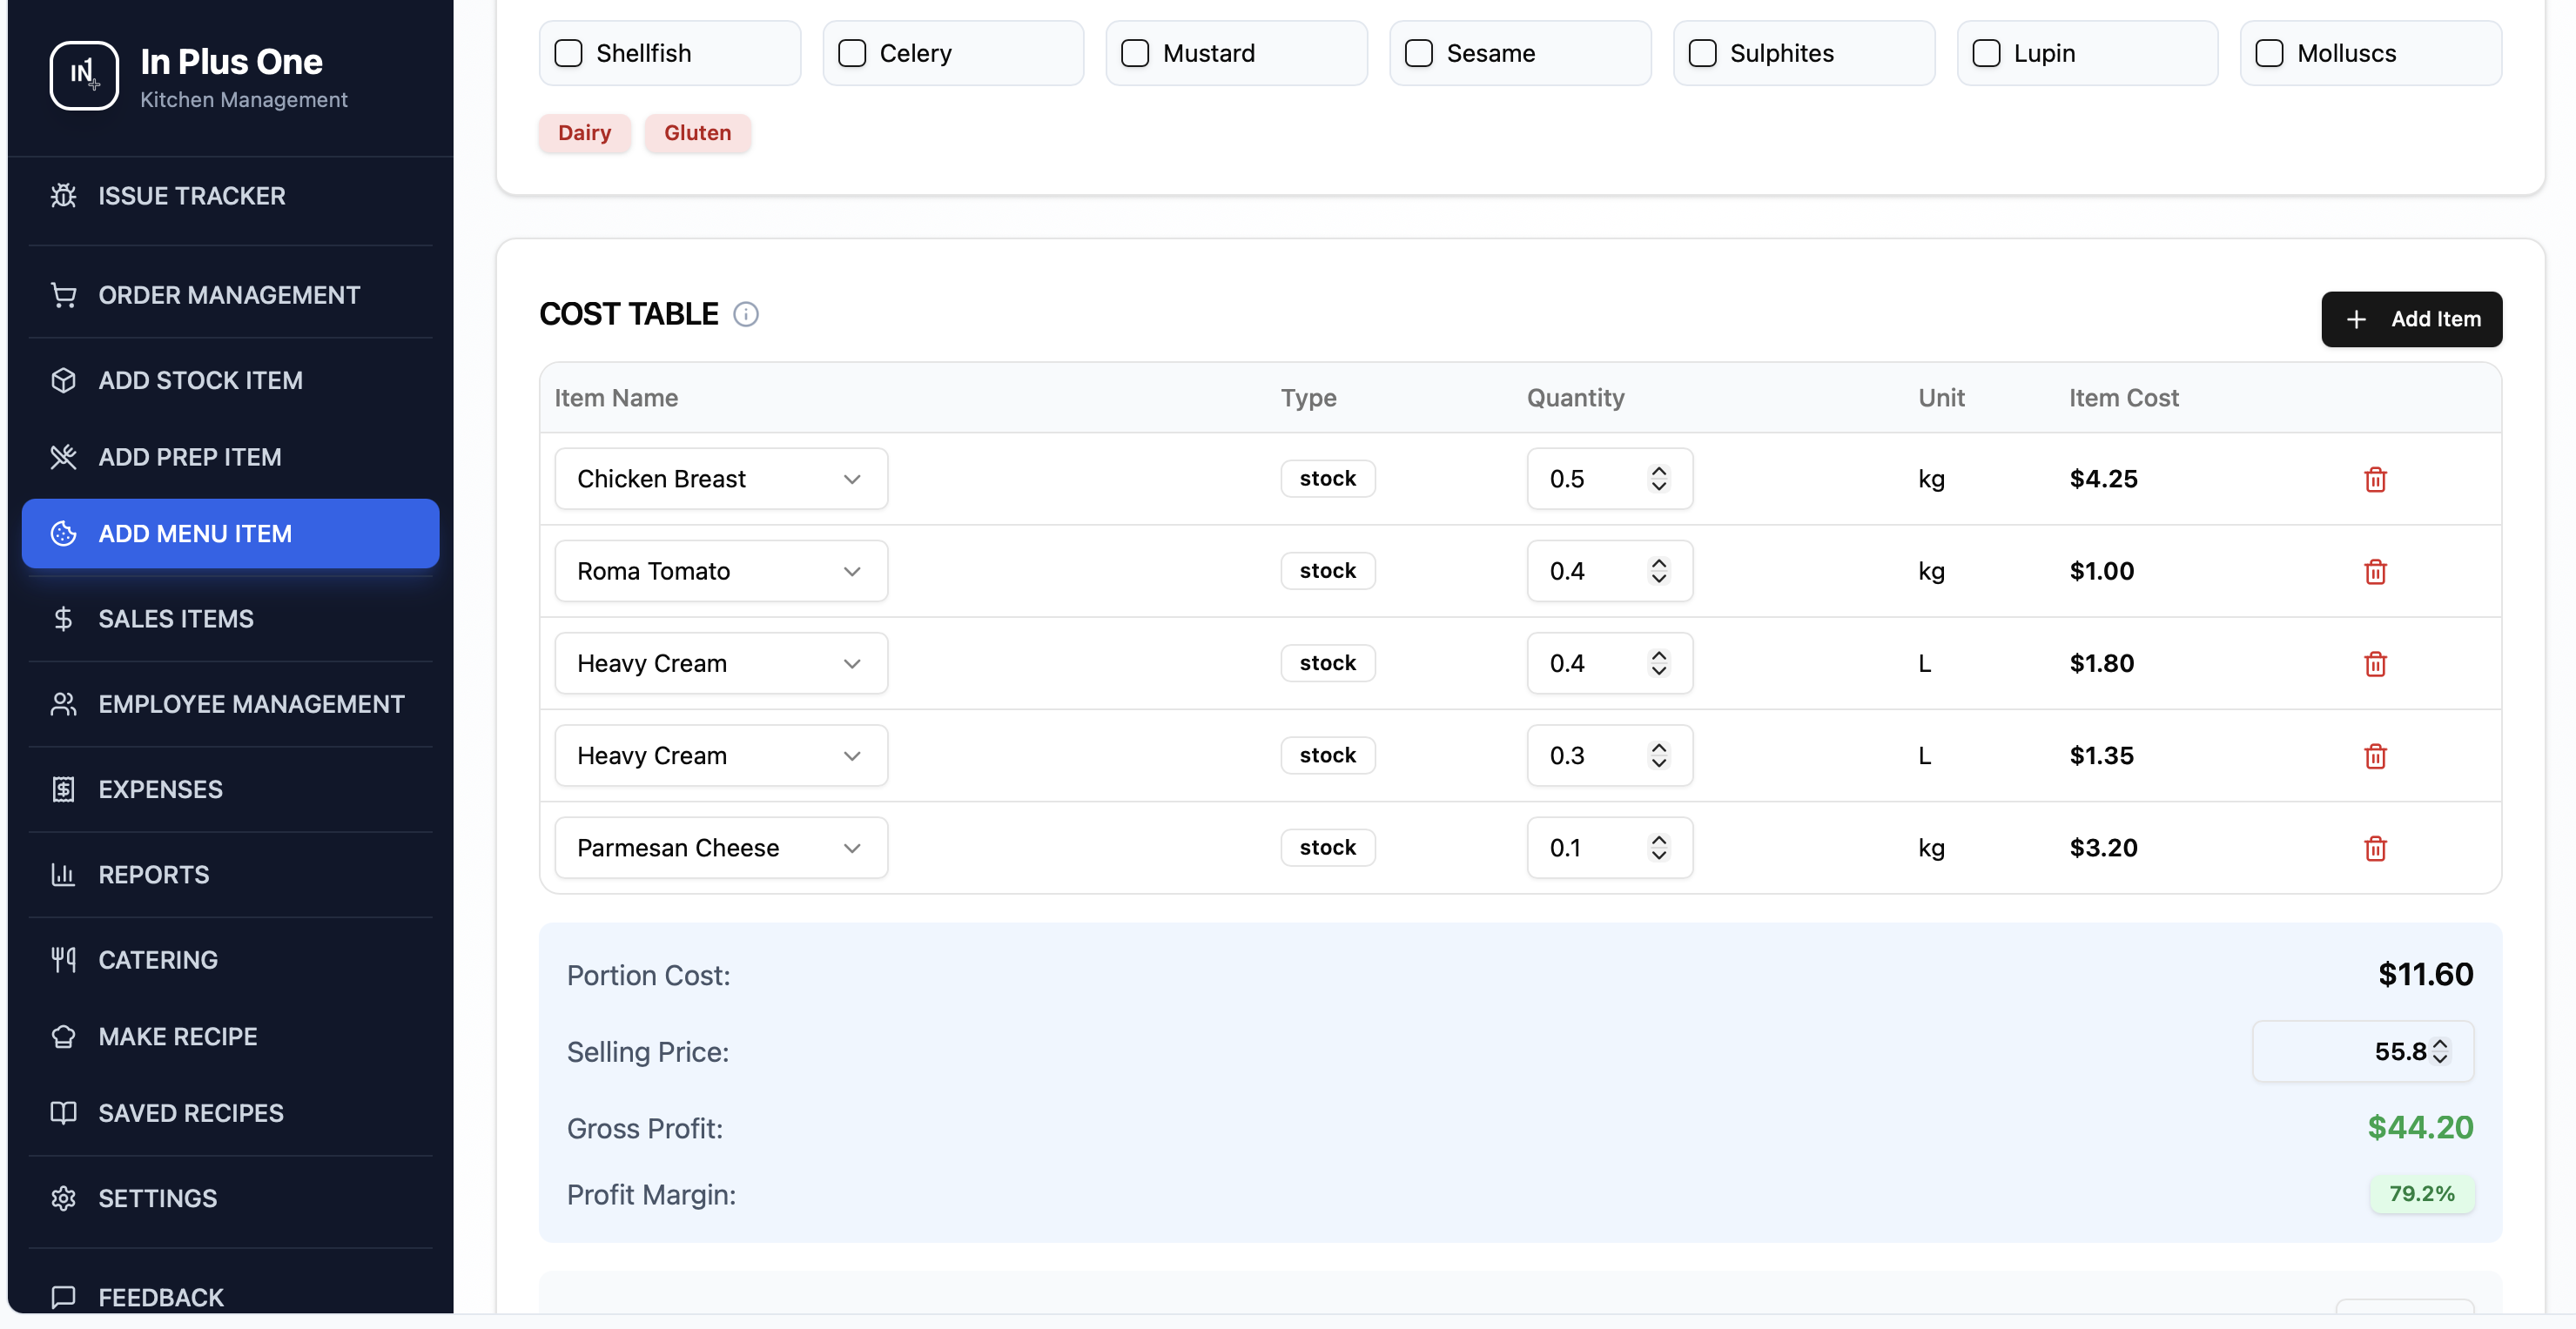Remove Parmesan Cheese using its trash icon

pyautogui.click(x=2375, y=848)
